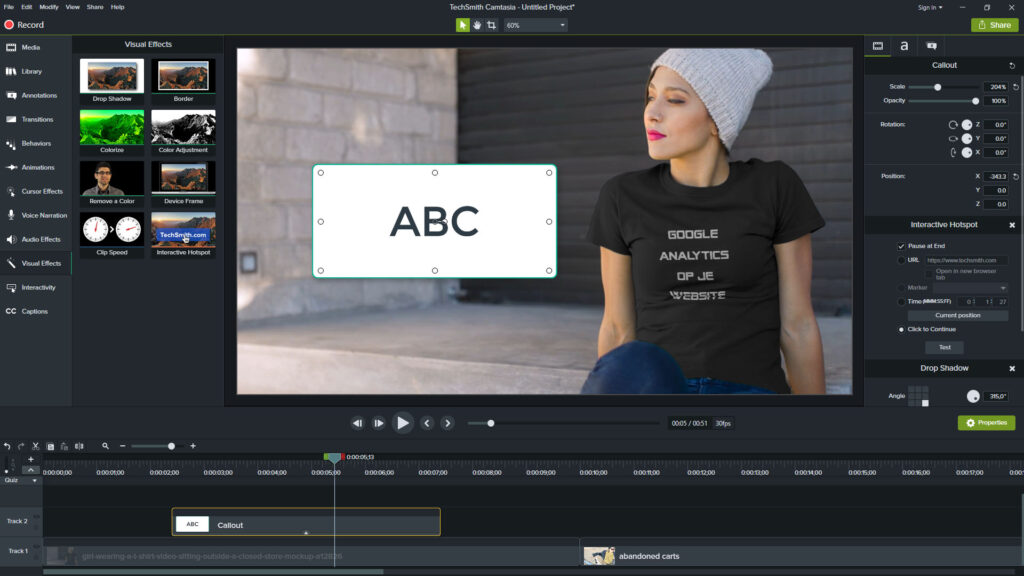Select the Border effect thumbnail
The image size is (1024, 576).
click(183, 76)
